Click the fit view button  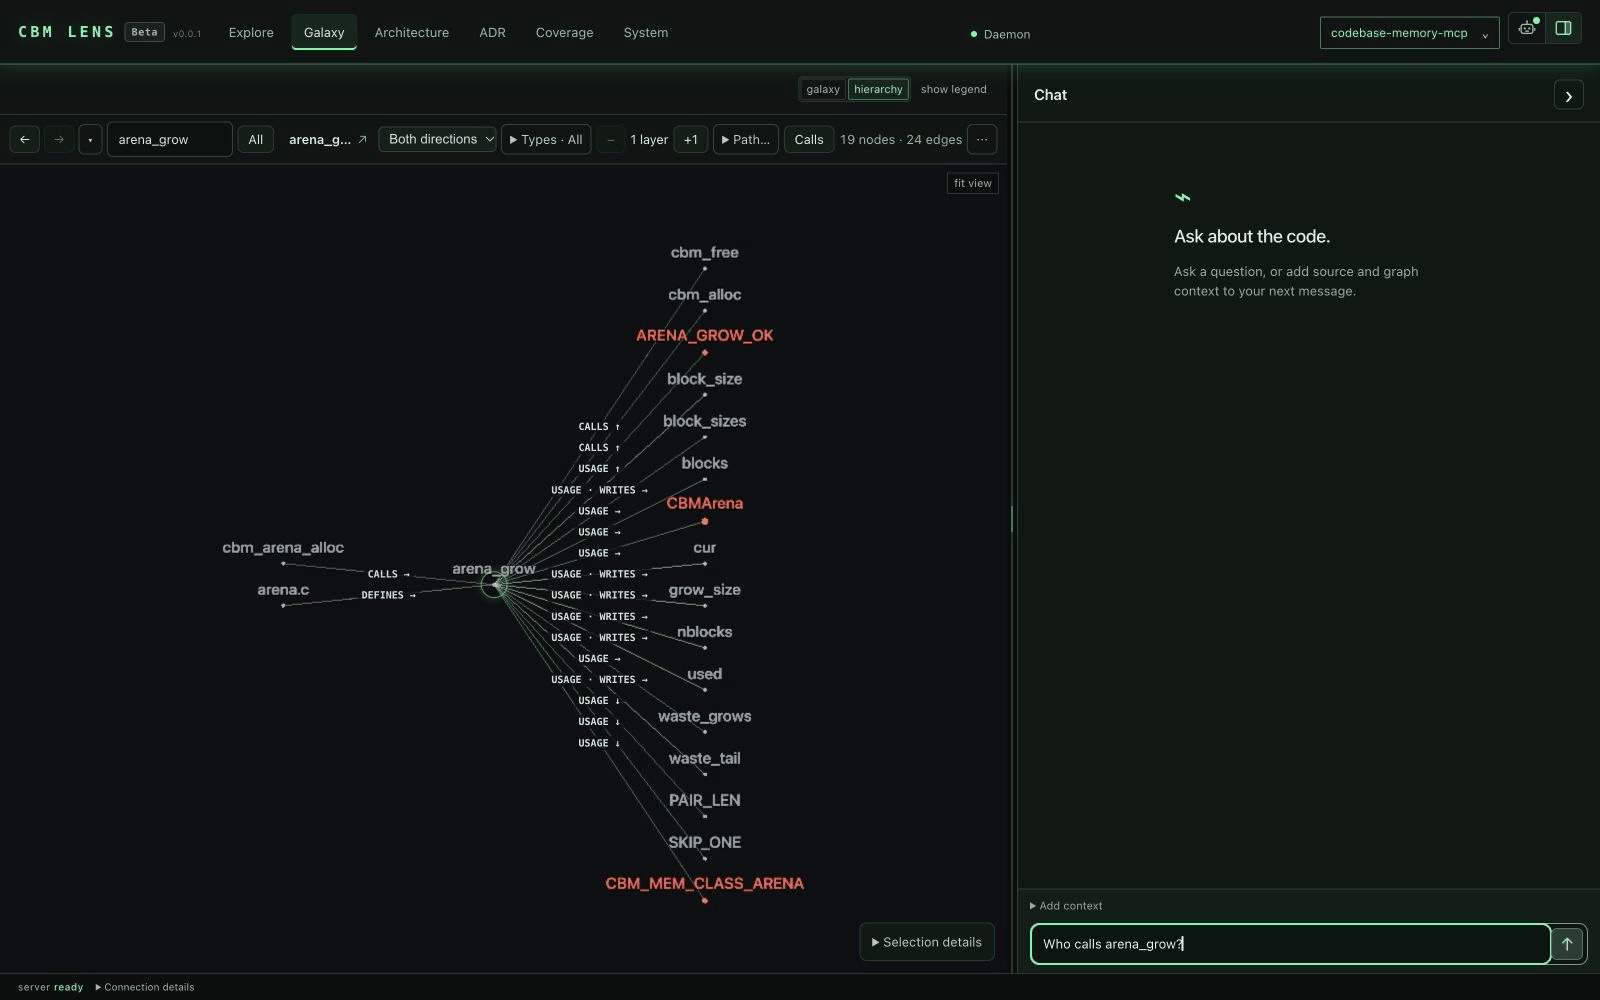[973, 183]
